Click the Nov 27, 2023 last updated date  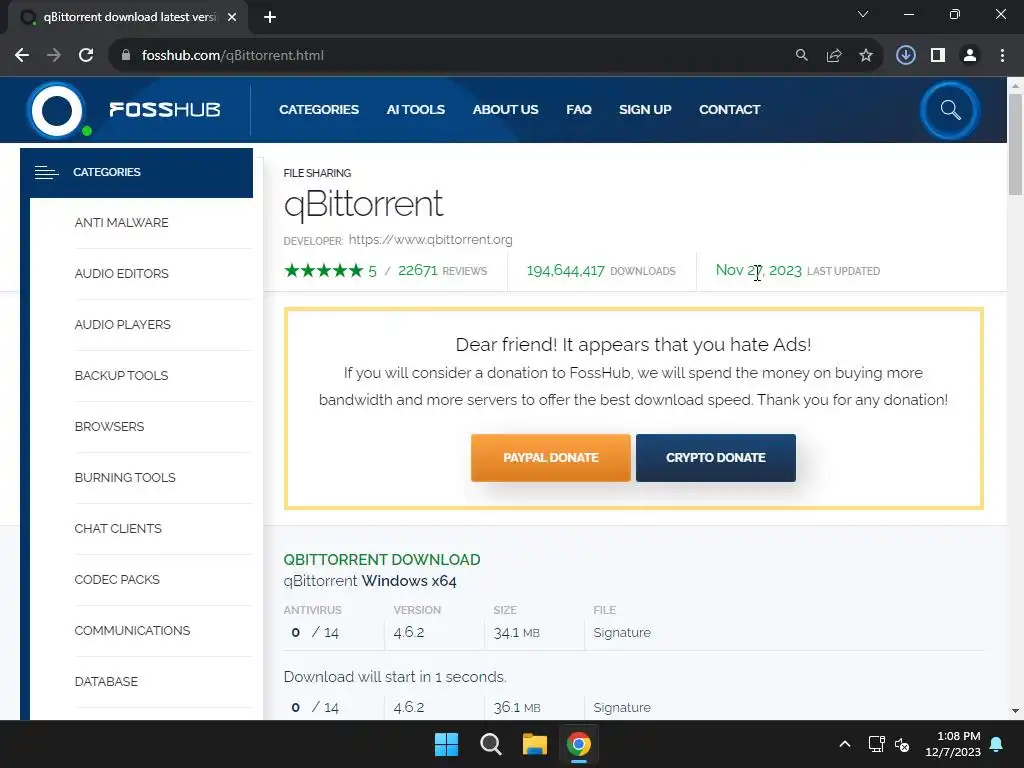[x=758, y=270]
